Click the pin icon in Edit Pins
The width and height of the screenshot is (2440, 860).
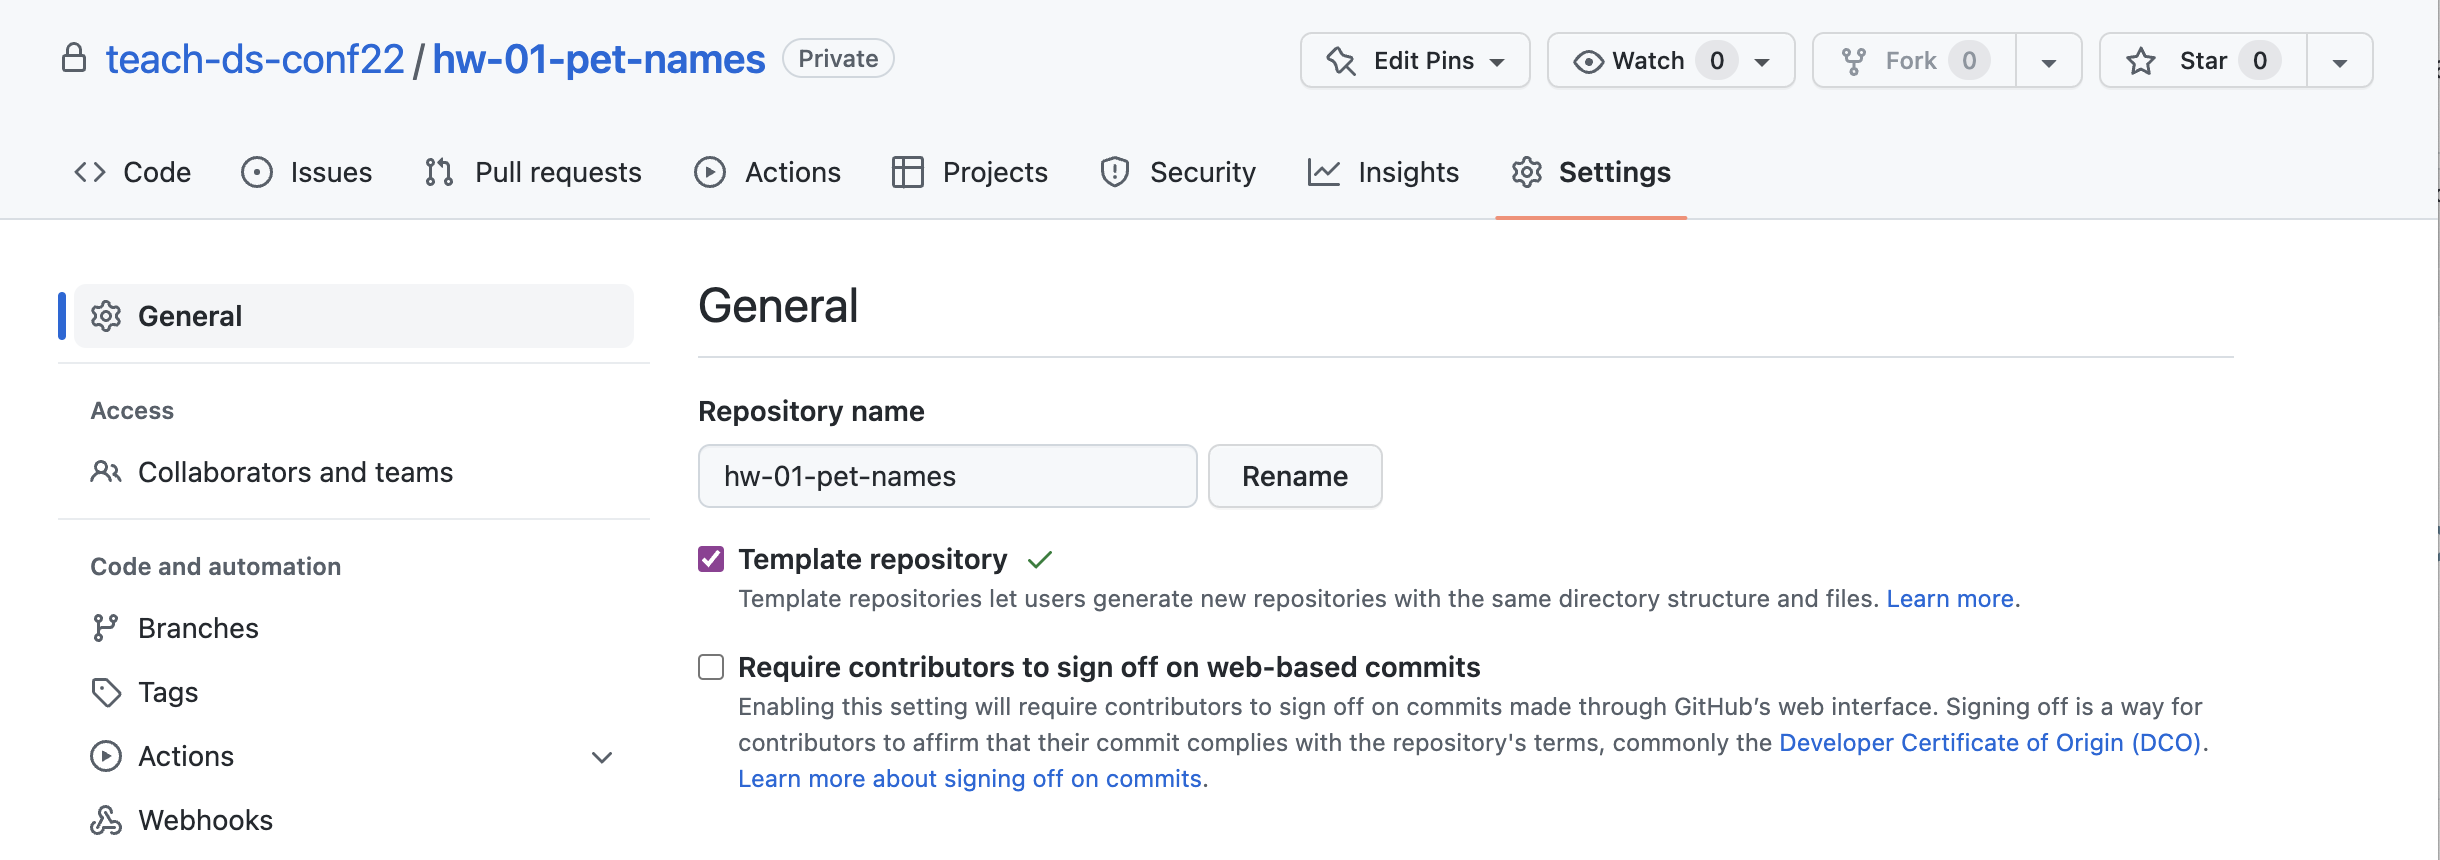point(1341,61)
